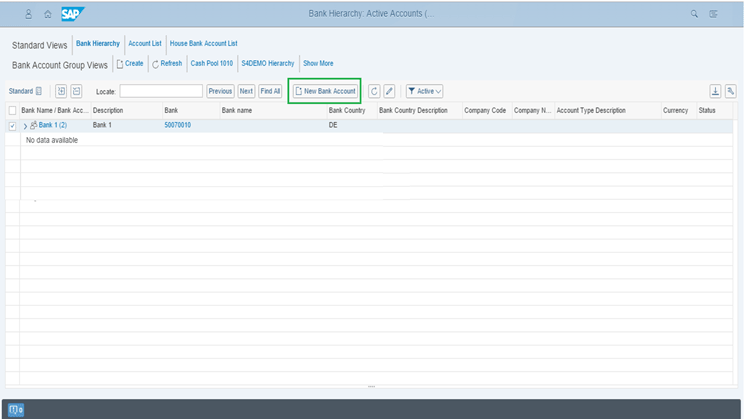Open bank link 50070010

[177, 125]
